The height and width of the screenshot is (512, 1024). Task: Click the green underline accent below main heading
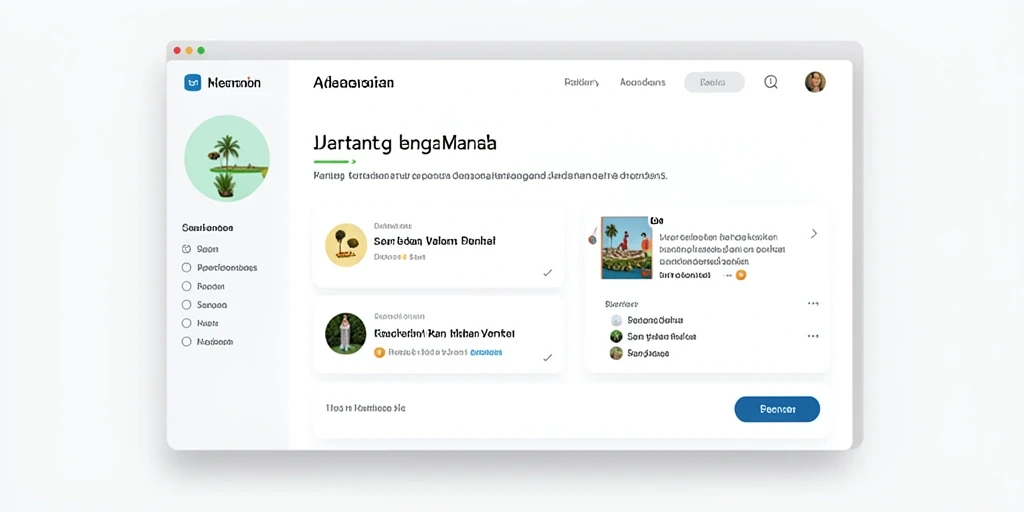coord(334,161)
